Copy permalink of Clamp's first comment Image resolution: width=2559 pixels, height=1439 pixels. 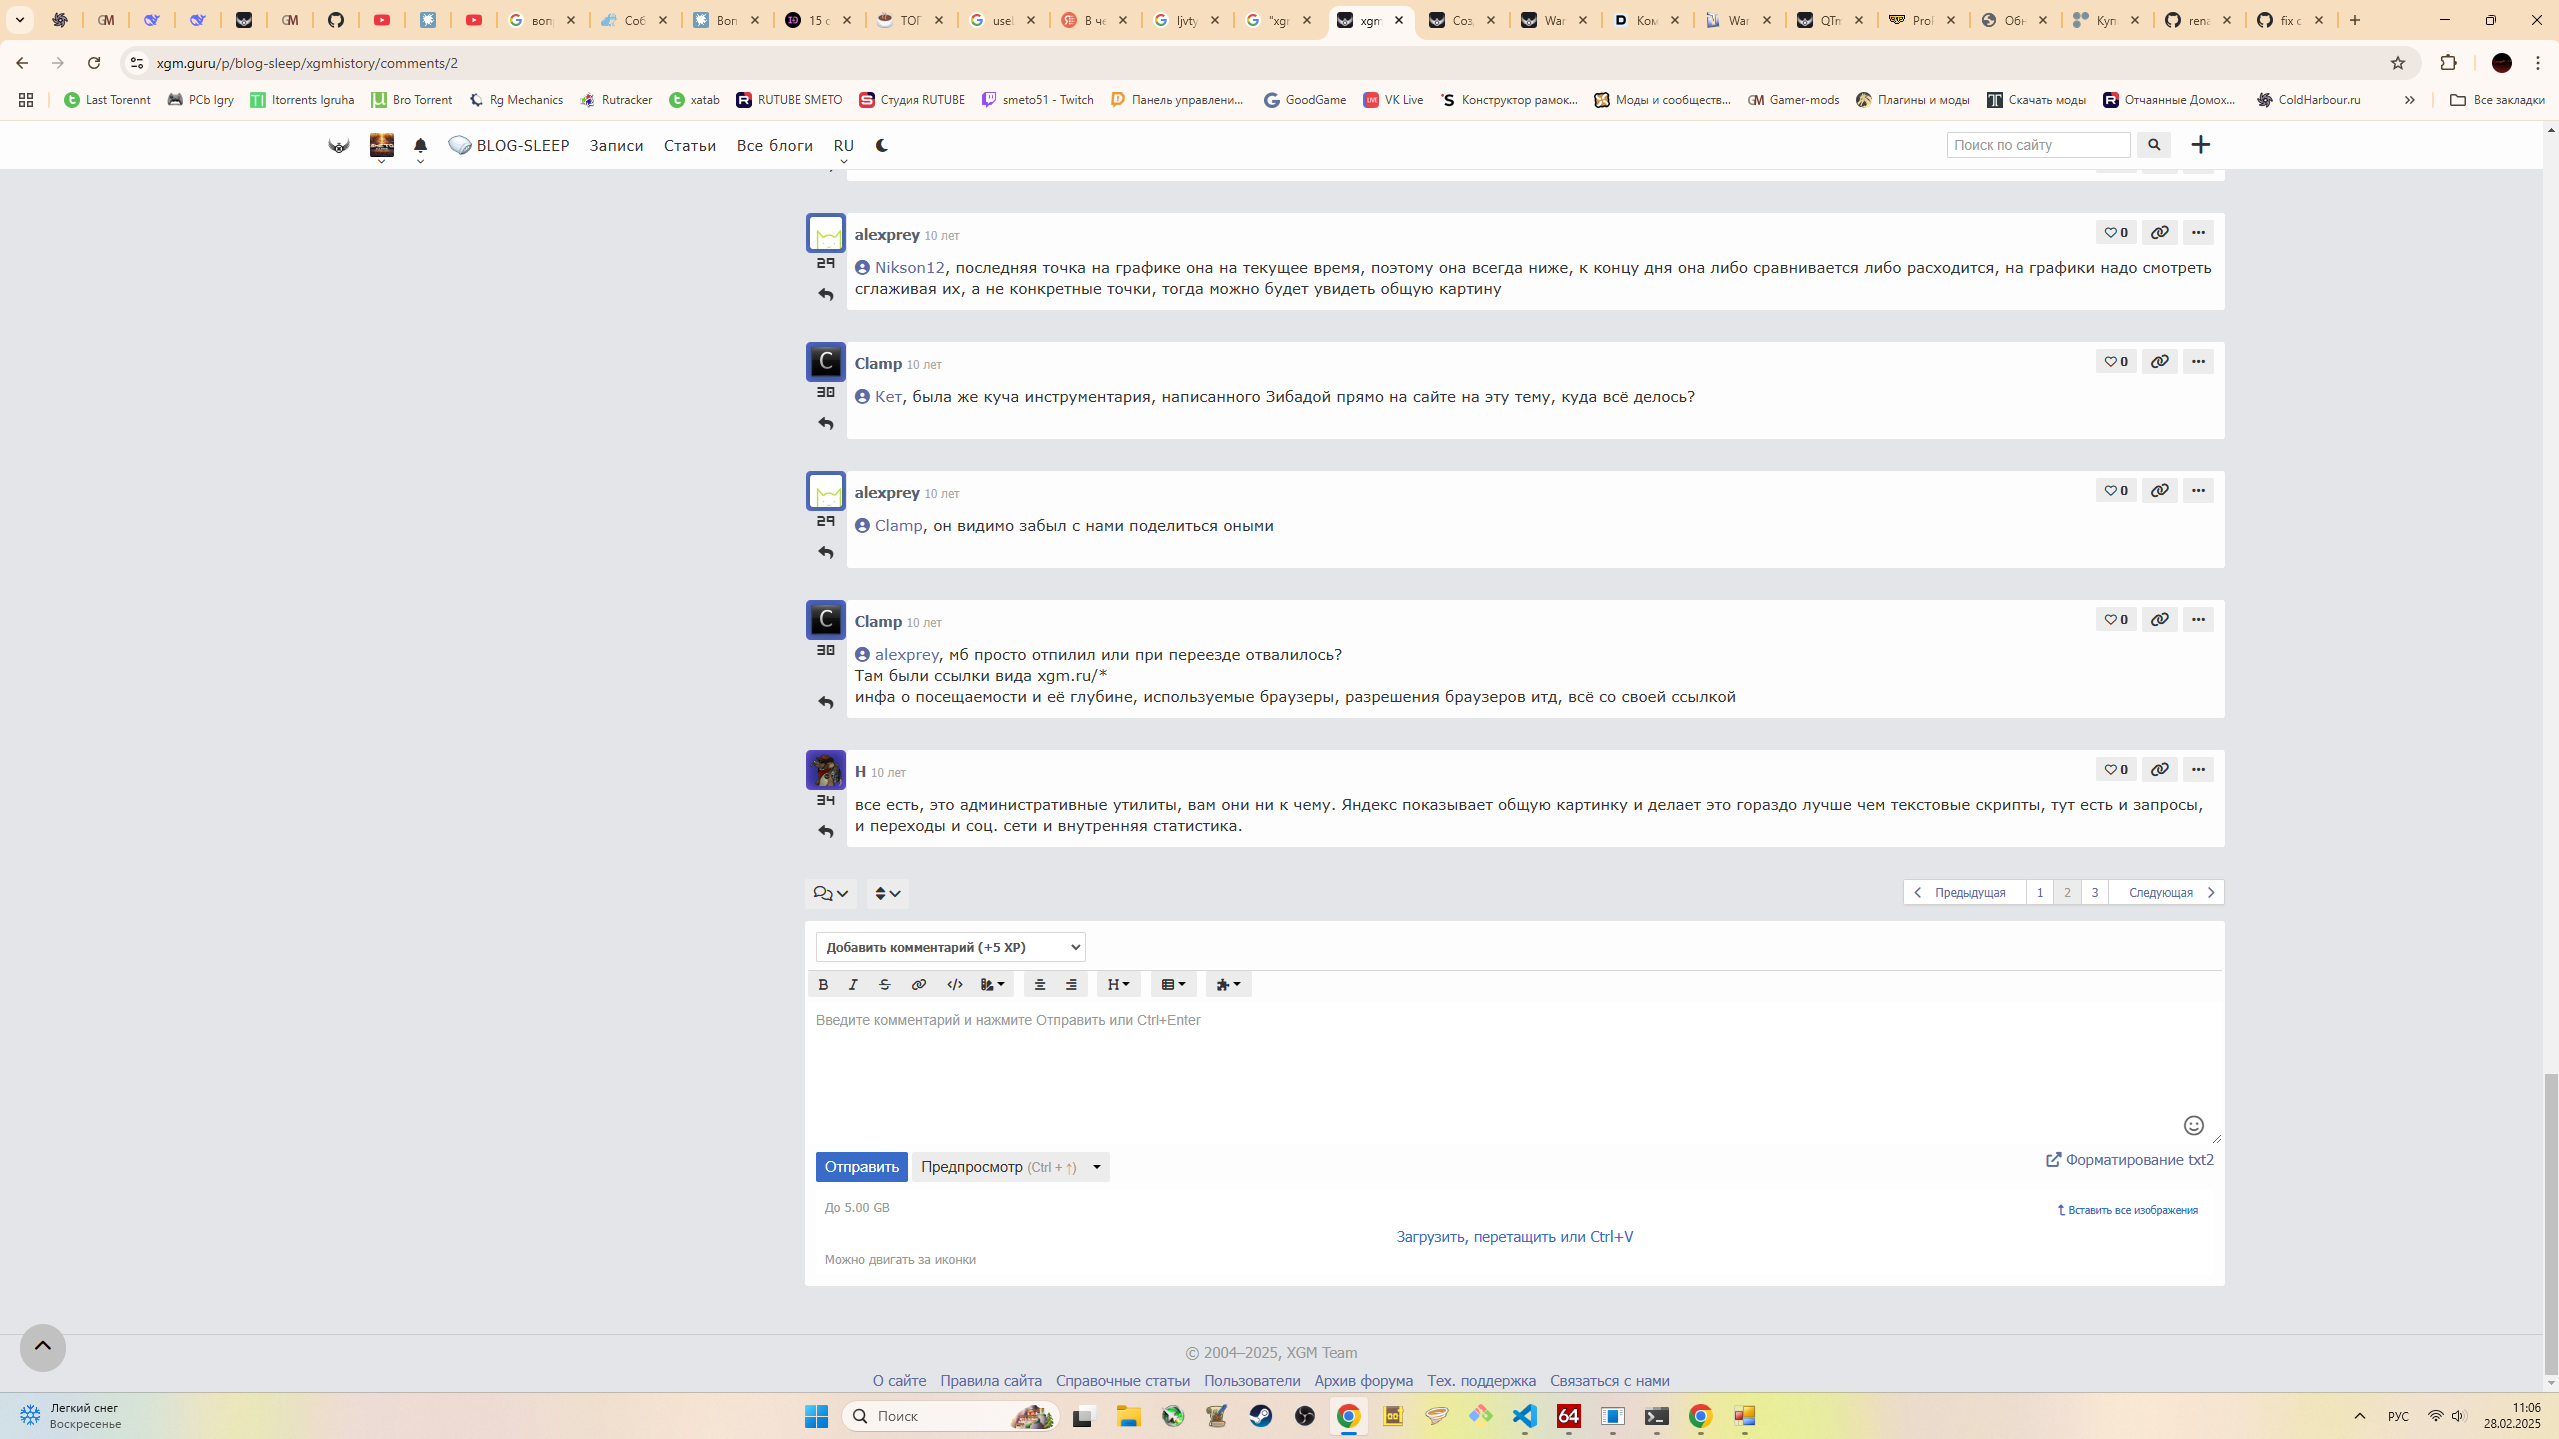[x=2159, y=361]
